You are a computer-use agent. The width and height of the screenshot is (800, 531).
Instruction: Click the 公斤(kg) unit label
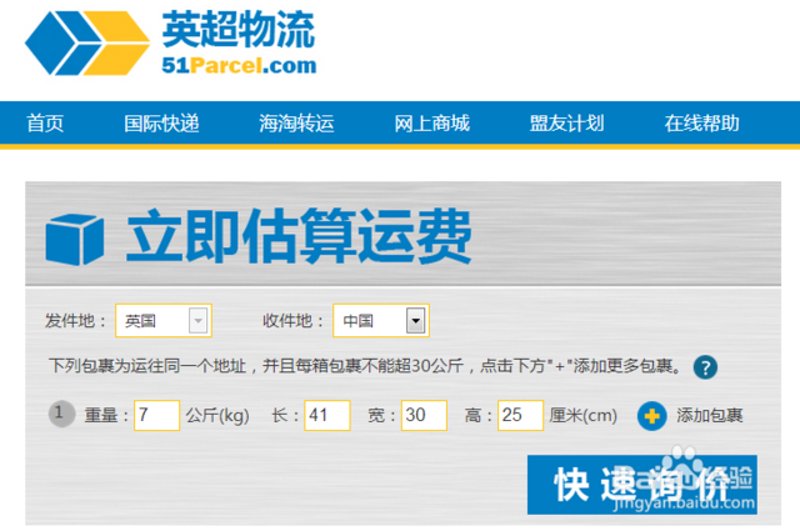tap(217, 416)
